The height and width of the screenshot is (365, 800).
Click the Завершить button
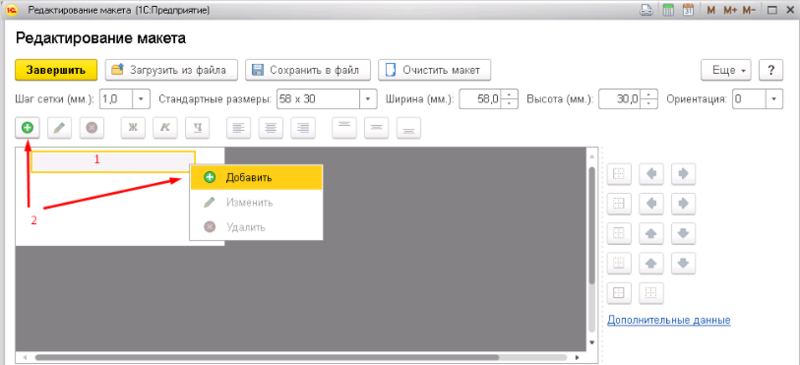(x=56, y=70)
